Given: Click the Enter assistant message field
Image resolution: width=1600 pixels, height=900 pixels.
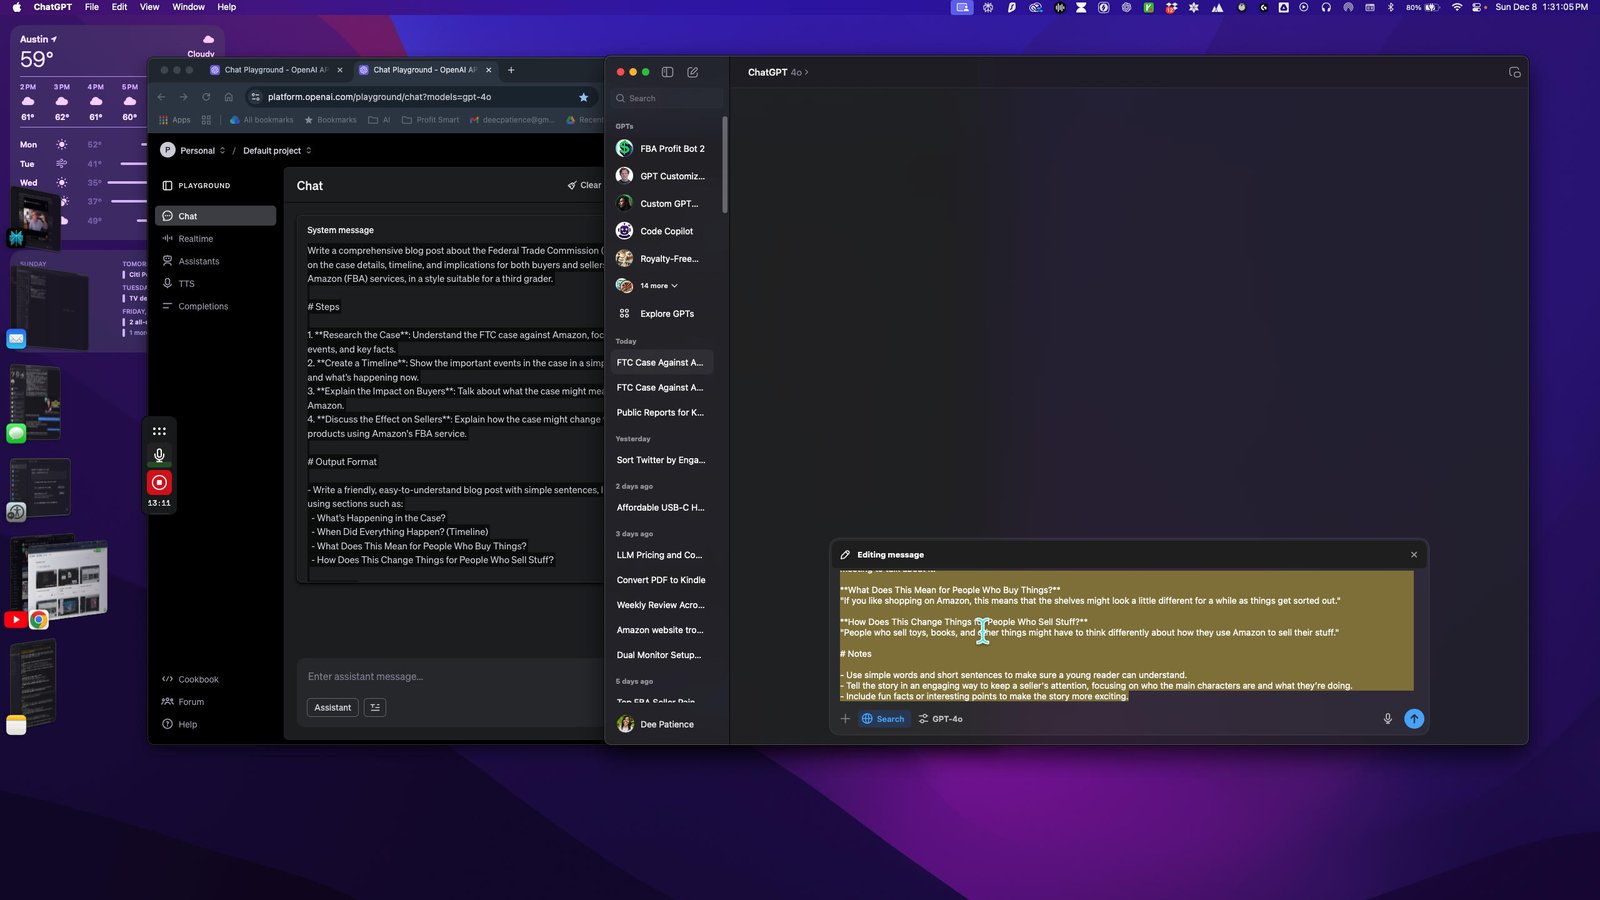Looking at the screenshot, I should tap(450, 677).
